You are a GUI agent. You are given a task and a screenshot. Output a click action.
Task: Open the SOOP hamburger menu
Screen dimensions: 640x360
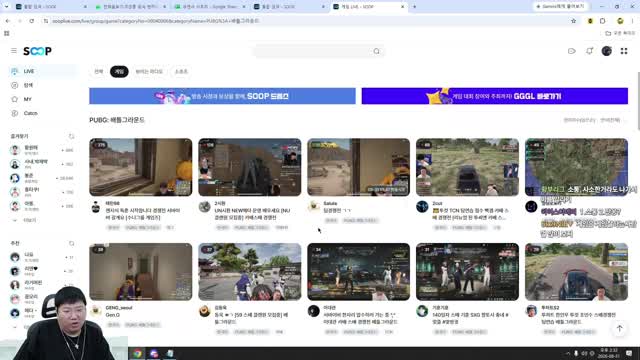14,51
